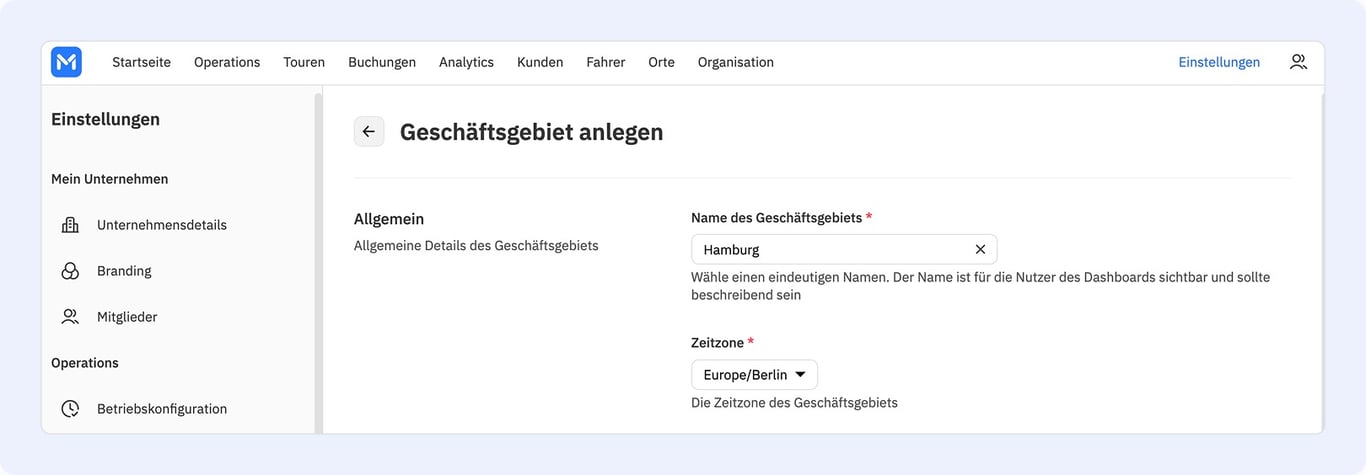Click the Geschäftsgebiet anlegen heading
The image size is (1366, 475).
(531, 132)
